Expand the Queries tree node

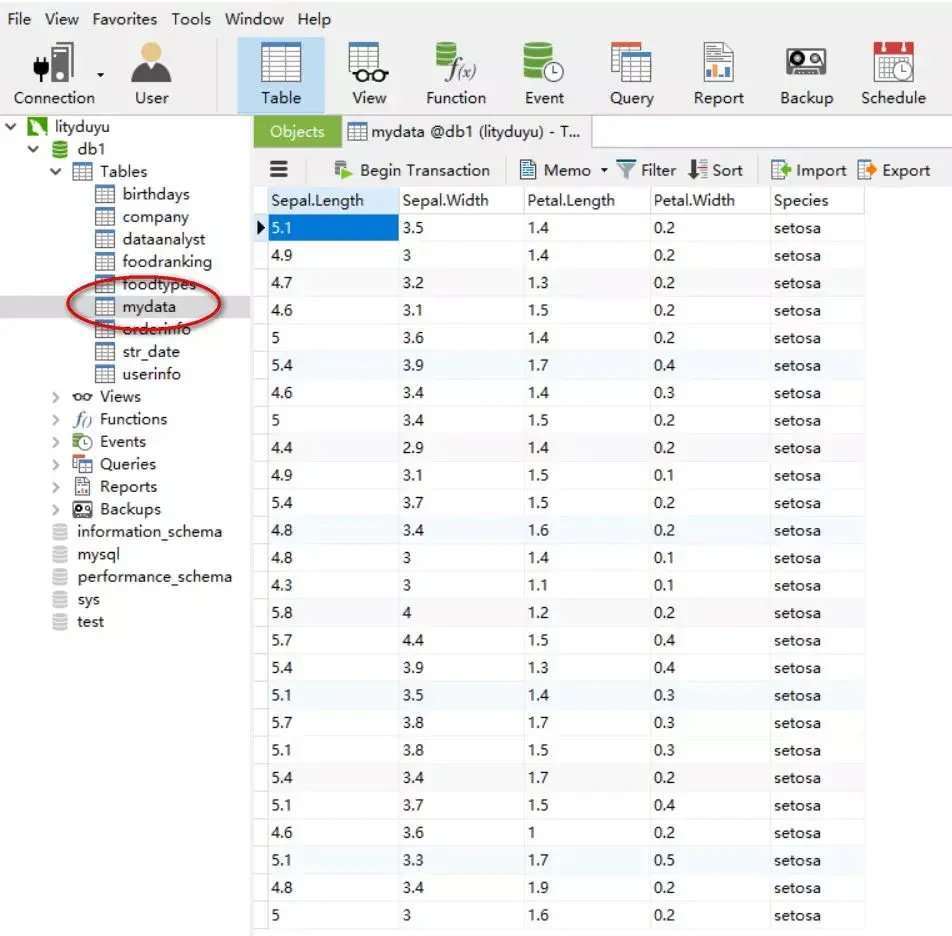pyautogui.click(x=56, y=464)
